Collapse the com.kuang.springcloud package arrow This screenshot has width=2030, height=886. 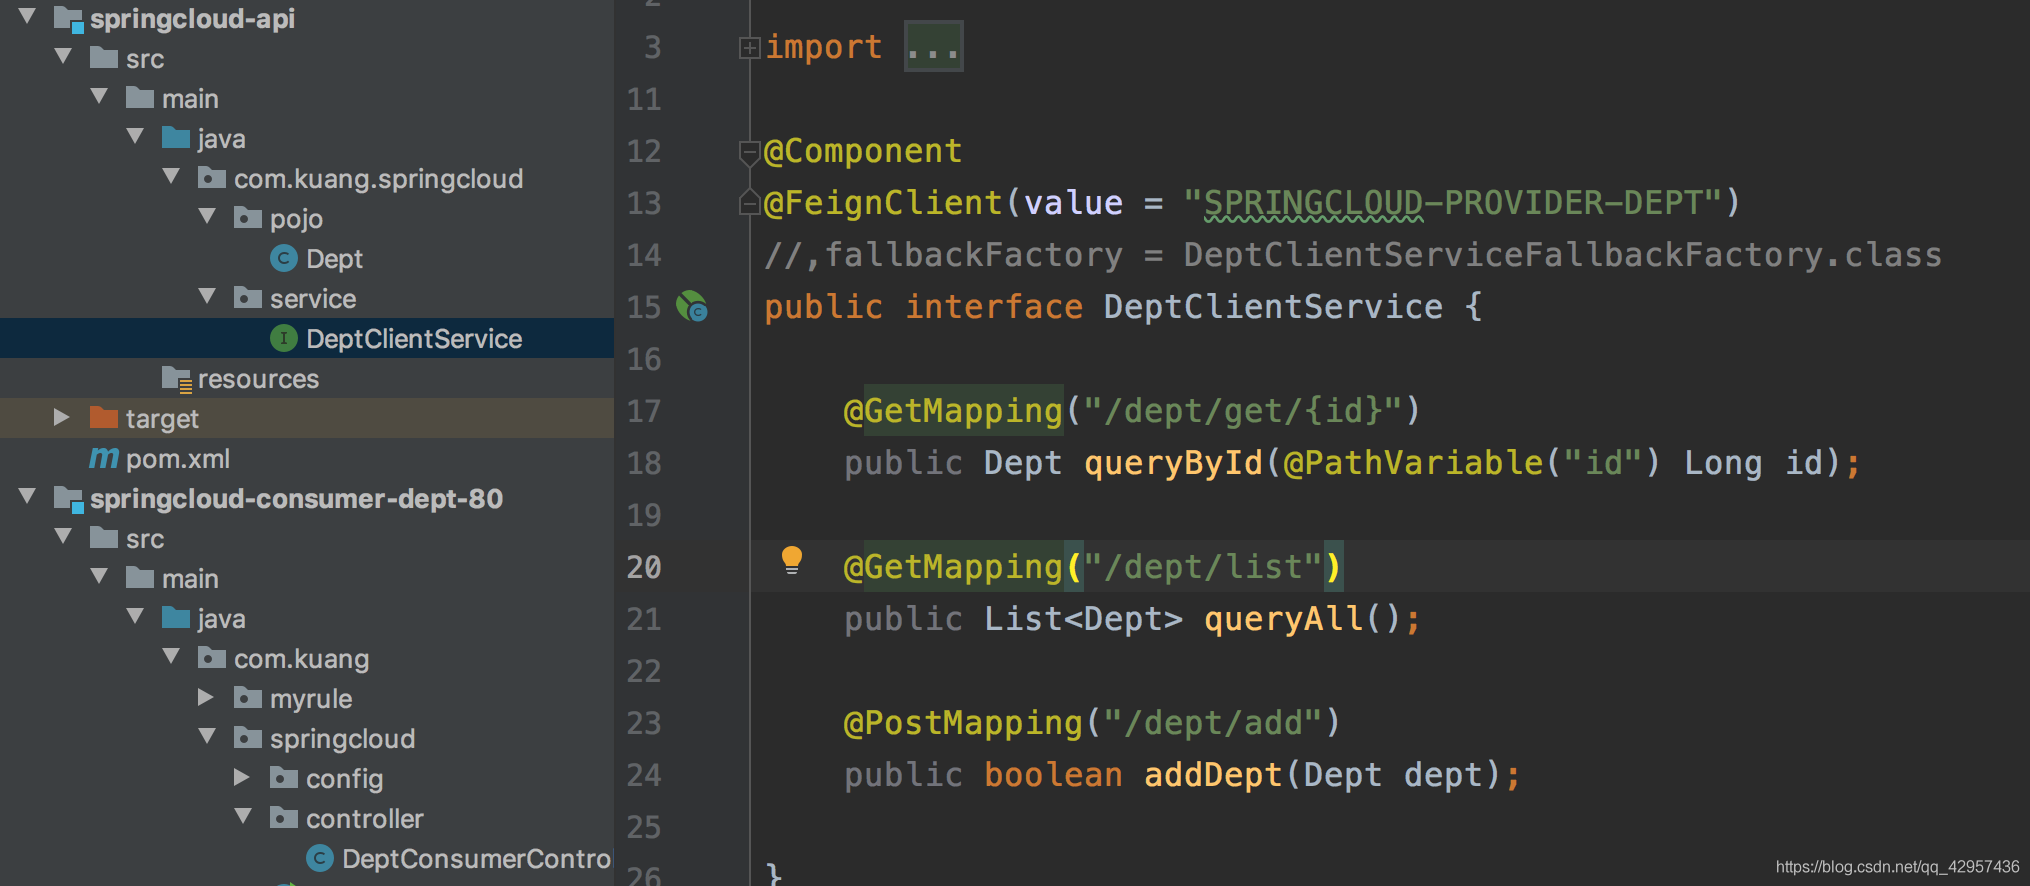point(172,176)
